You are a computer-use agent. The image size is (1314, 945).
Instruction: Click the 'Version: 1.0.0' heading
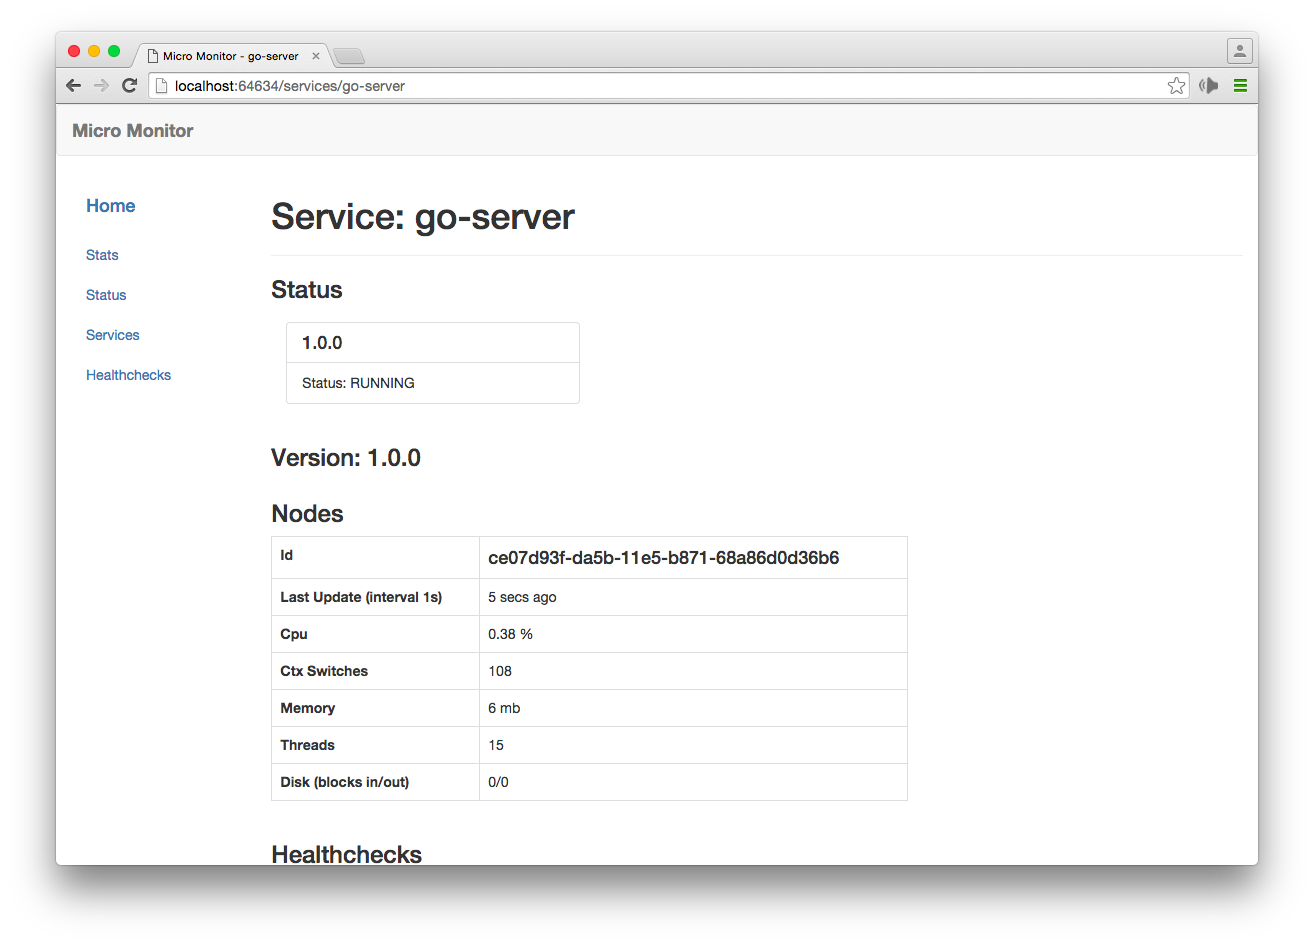click(x=346, y=458)
